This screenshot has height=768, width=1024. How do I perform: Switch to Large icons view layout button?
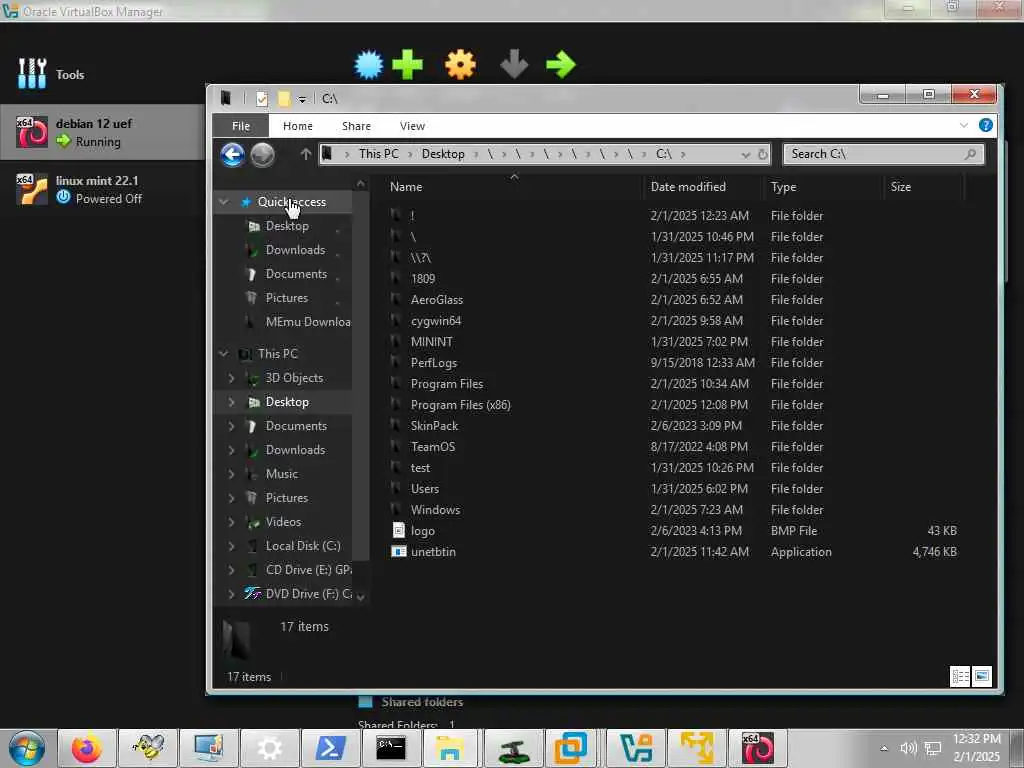click(x=982, y=677)
